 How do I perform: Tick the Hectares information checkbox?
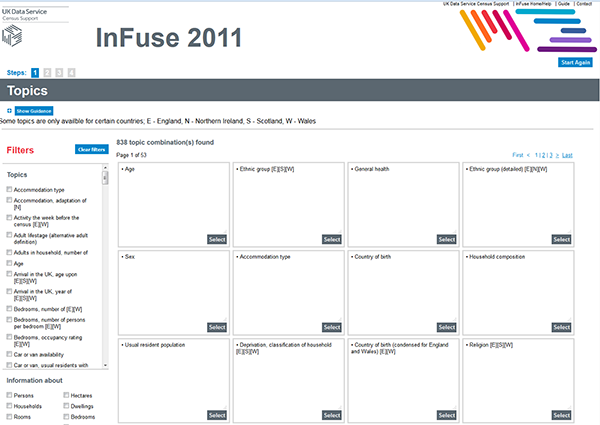coord(66,395)
